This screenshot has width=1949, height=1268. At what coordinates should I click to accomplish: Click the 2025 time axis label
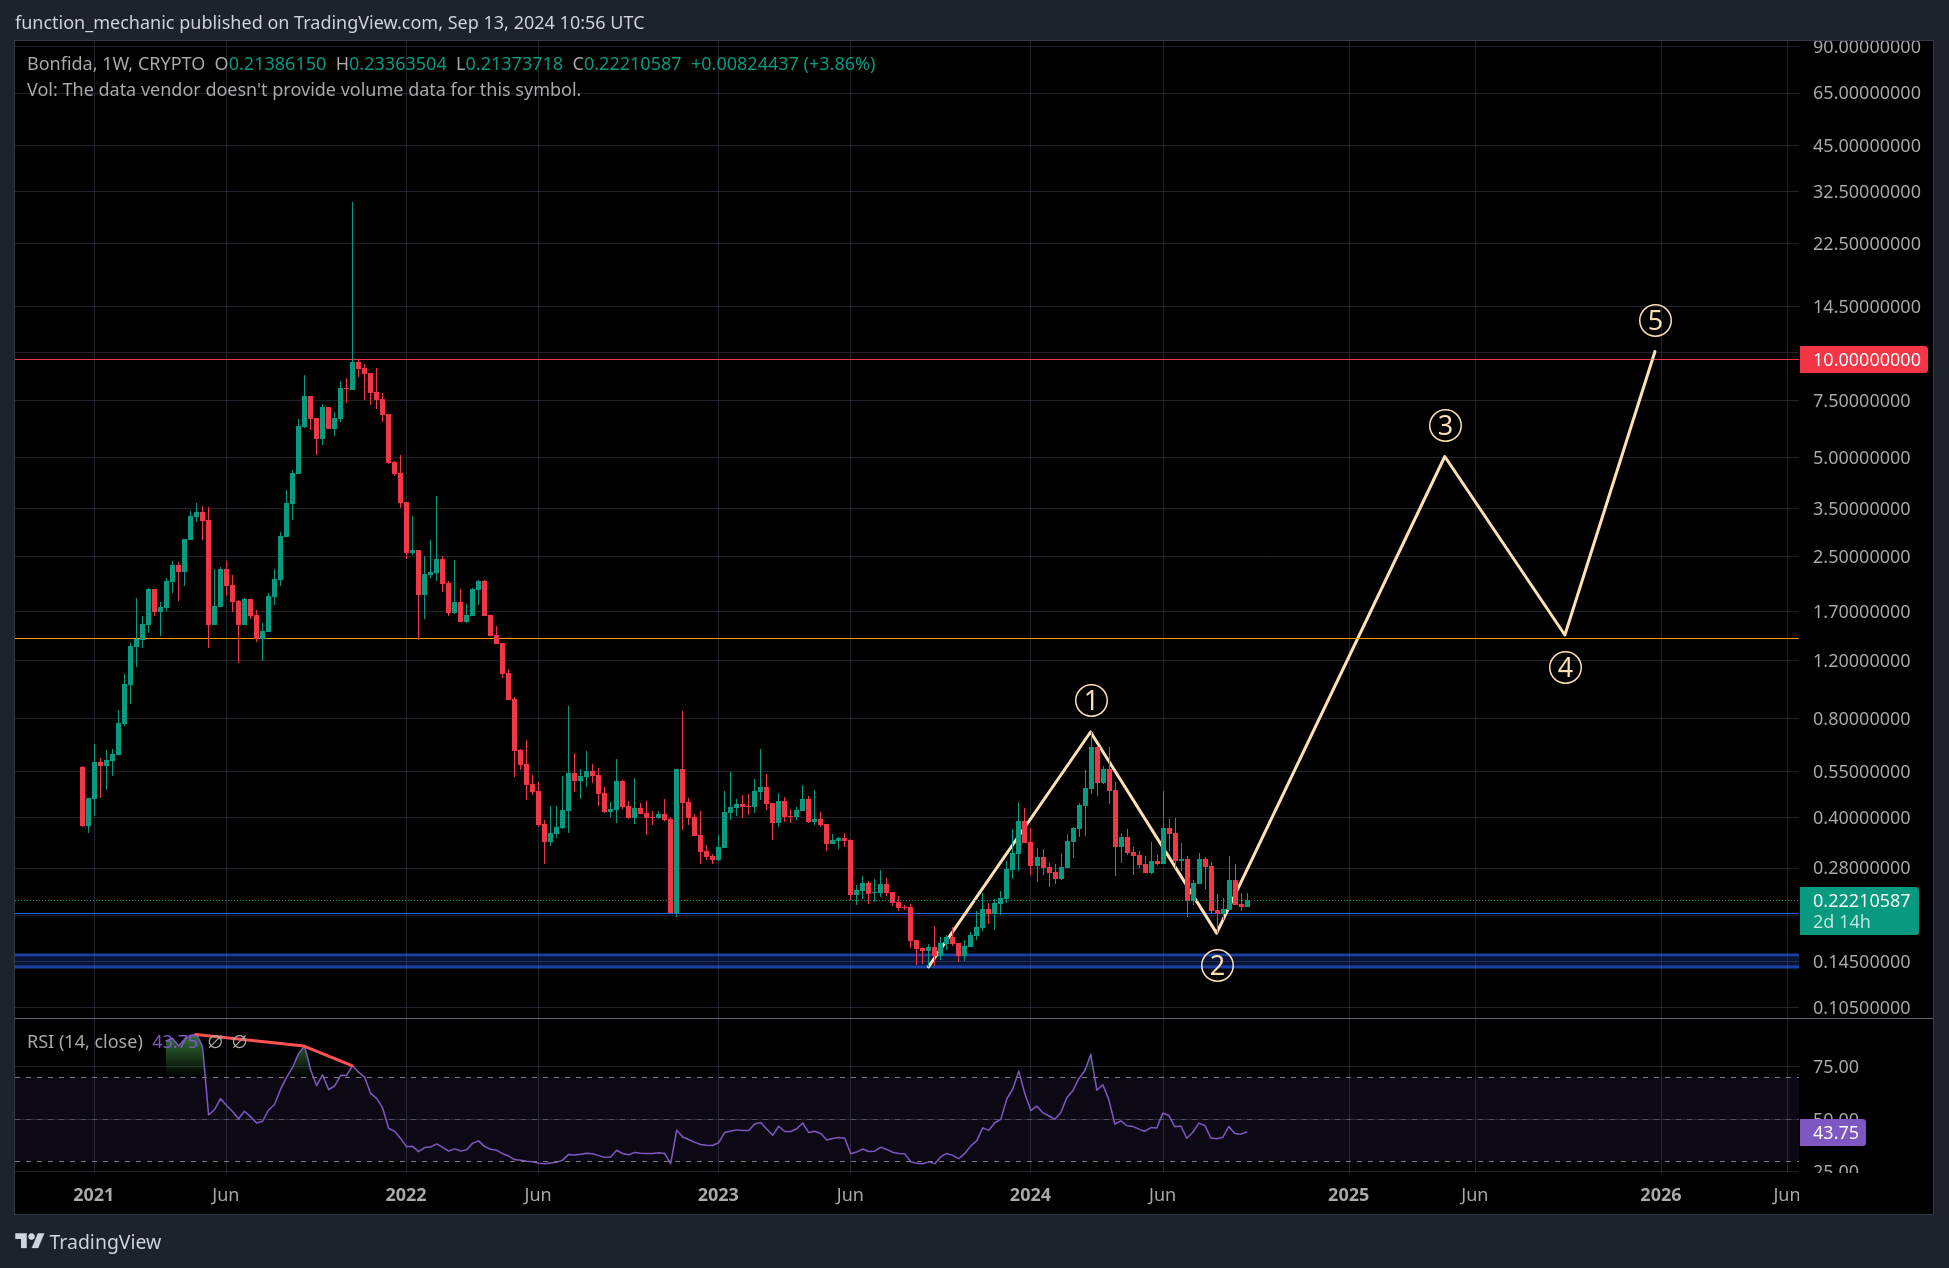point(1348,1195)
